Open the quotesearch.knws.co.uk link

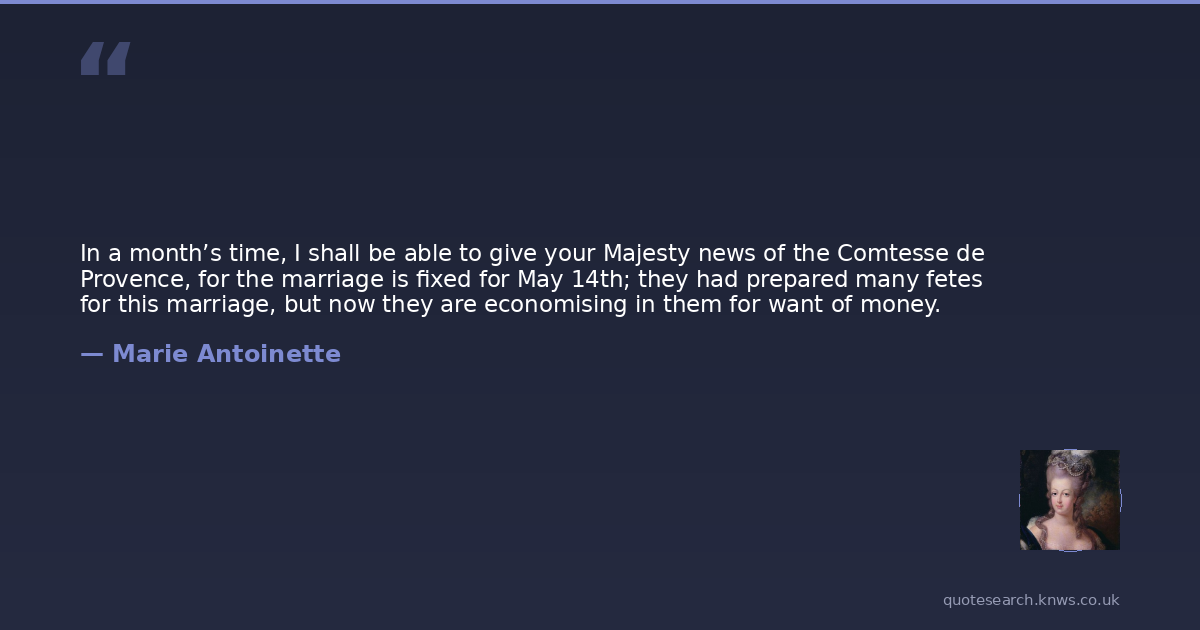(1030, 600)
